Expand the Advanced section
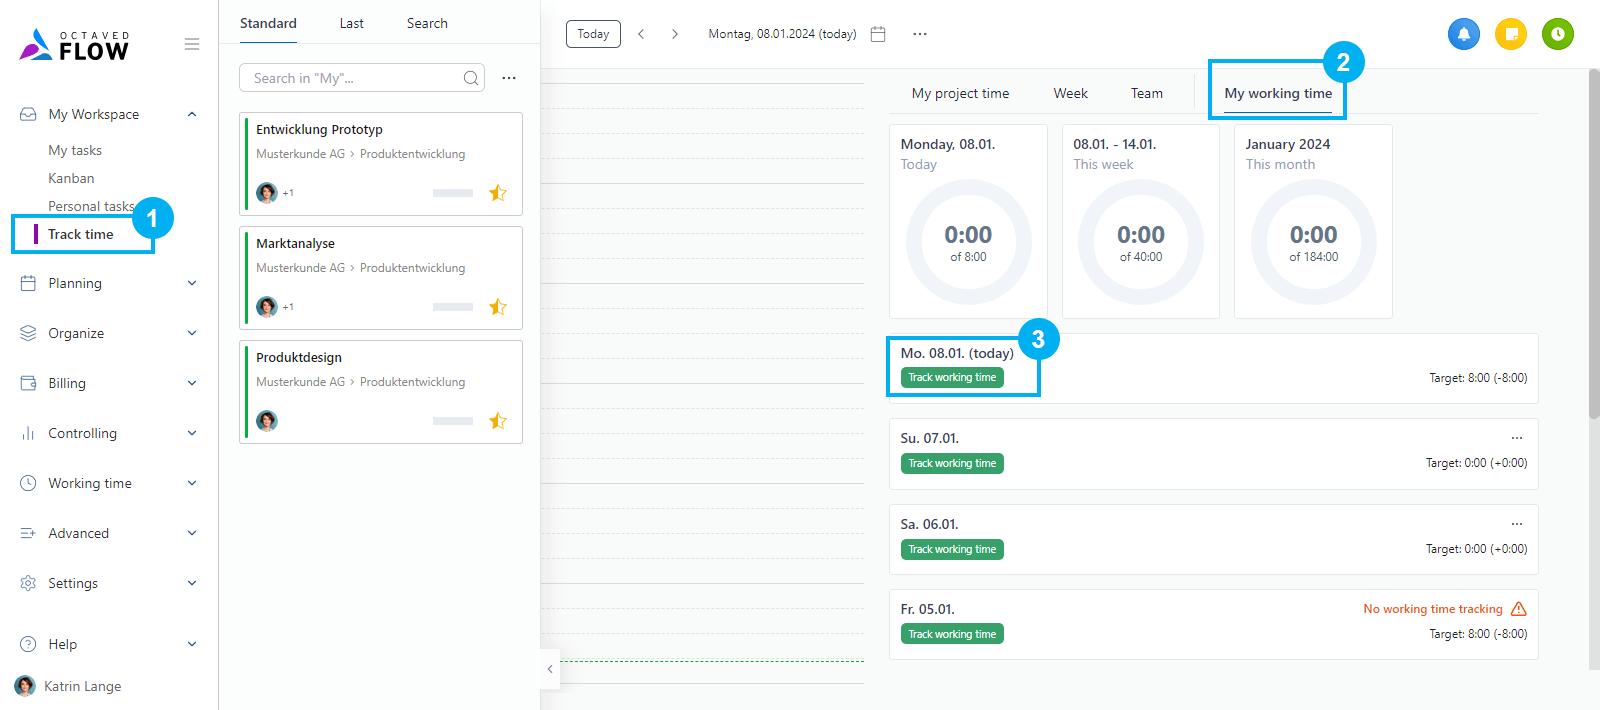The width and height of the screenshot is (1600, 710). pos(192,533)
